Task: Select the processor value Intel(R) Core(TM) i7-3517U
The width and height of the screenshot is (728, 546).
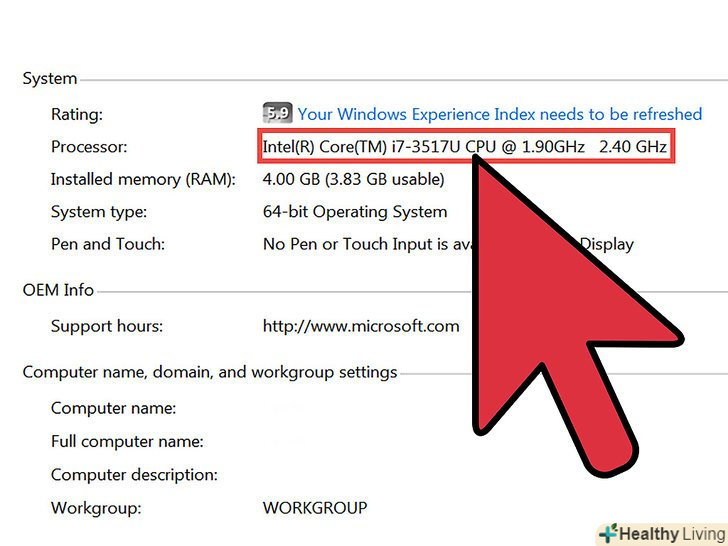Action: click(465, 147)
